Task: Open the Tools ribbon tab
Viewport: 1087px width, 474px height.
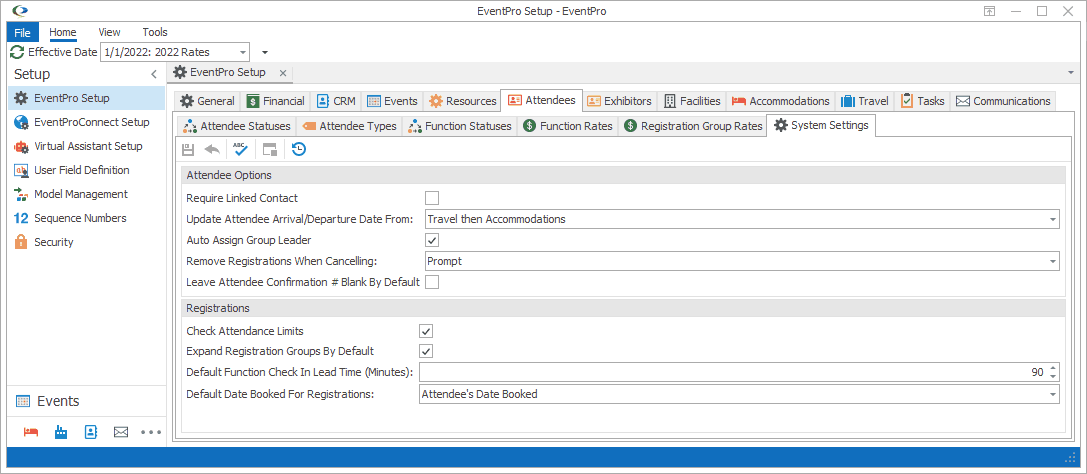Action: pyautogui.click(x=155, y=32)
